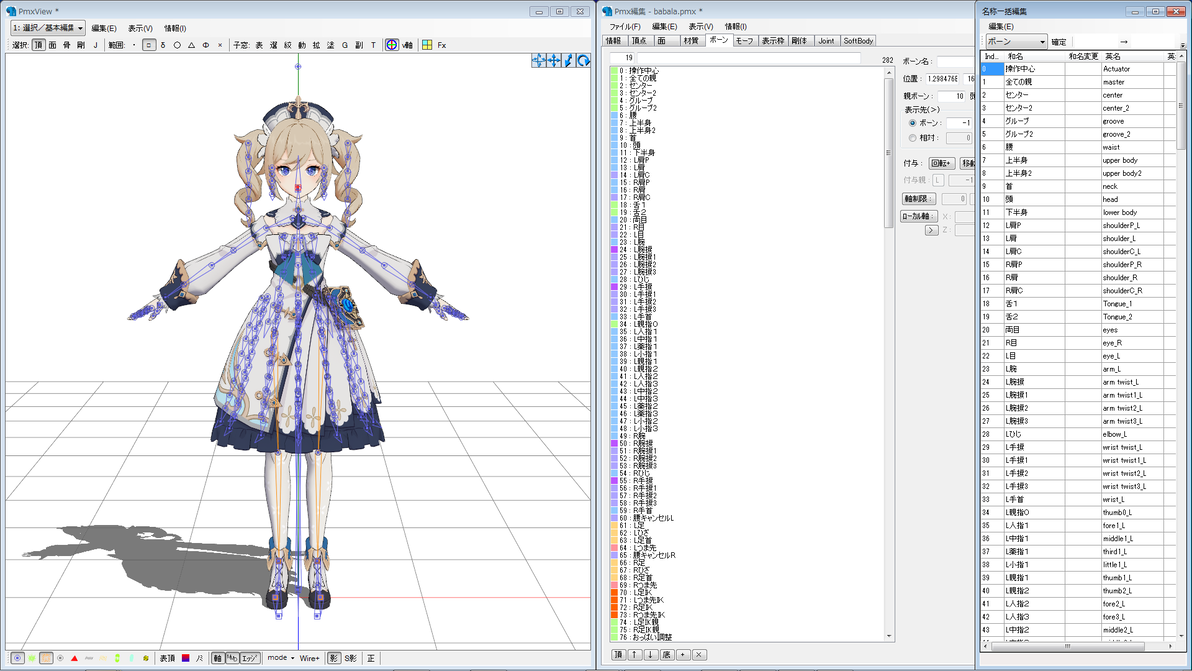Click the ボーン名 name input field
This screenshot has width=1192, height=671.
pos(955,62)
